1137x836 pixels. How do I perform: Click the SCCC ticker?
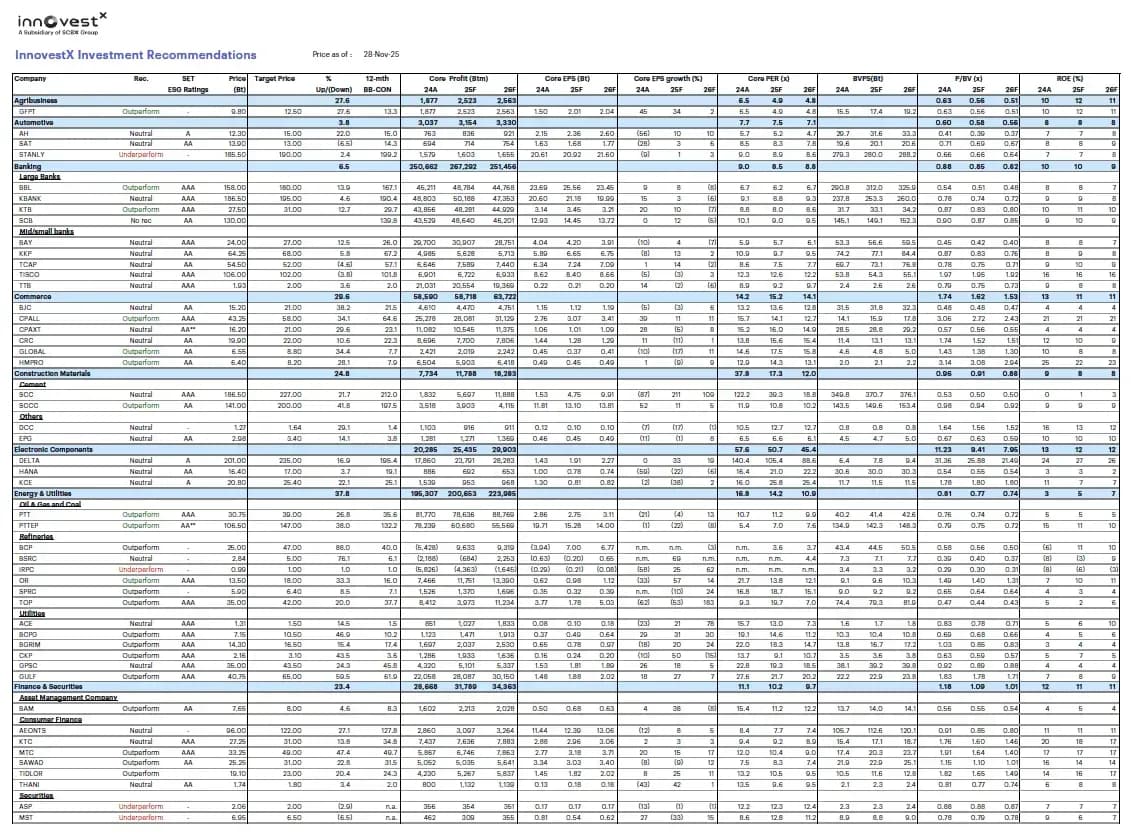28,406
